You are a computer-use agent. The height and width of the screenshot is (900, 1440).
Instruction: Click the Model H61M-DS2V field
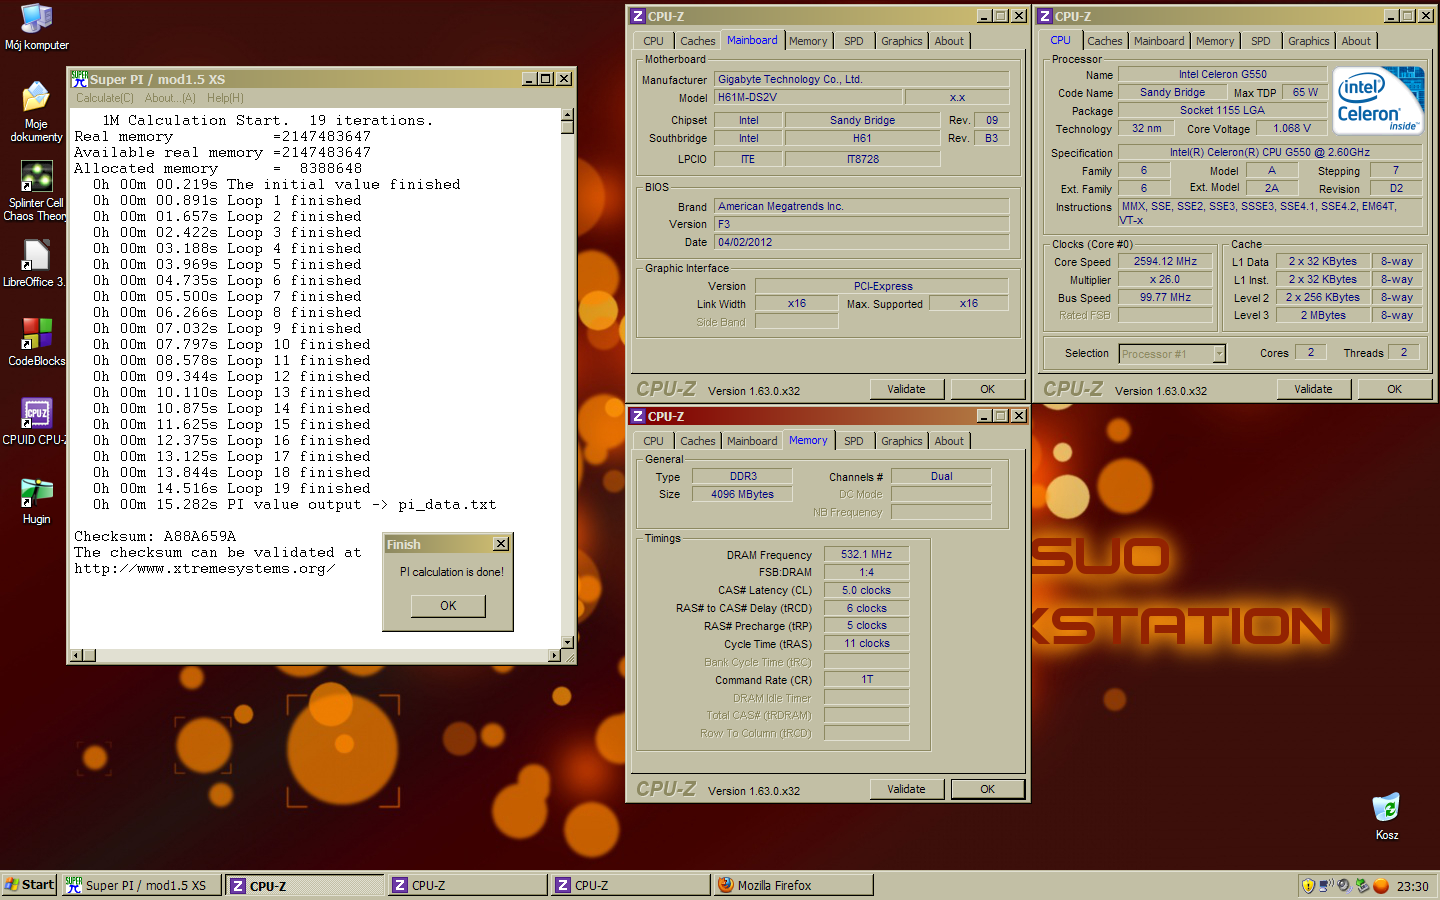tap(809, 97)
